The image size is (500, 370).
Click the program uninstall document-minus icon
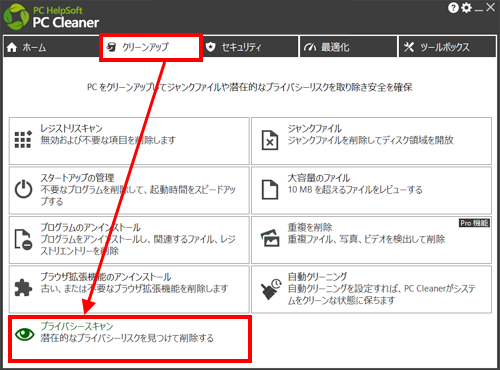[x=24, y=239]
